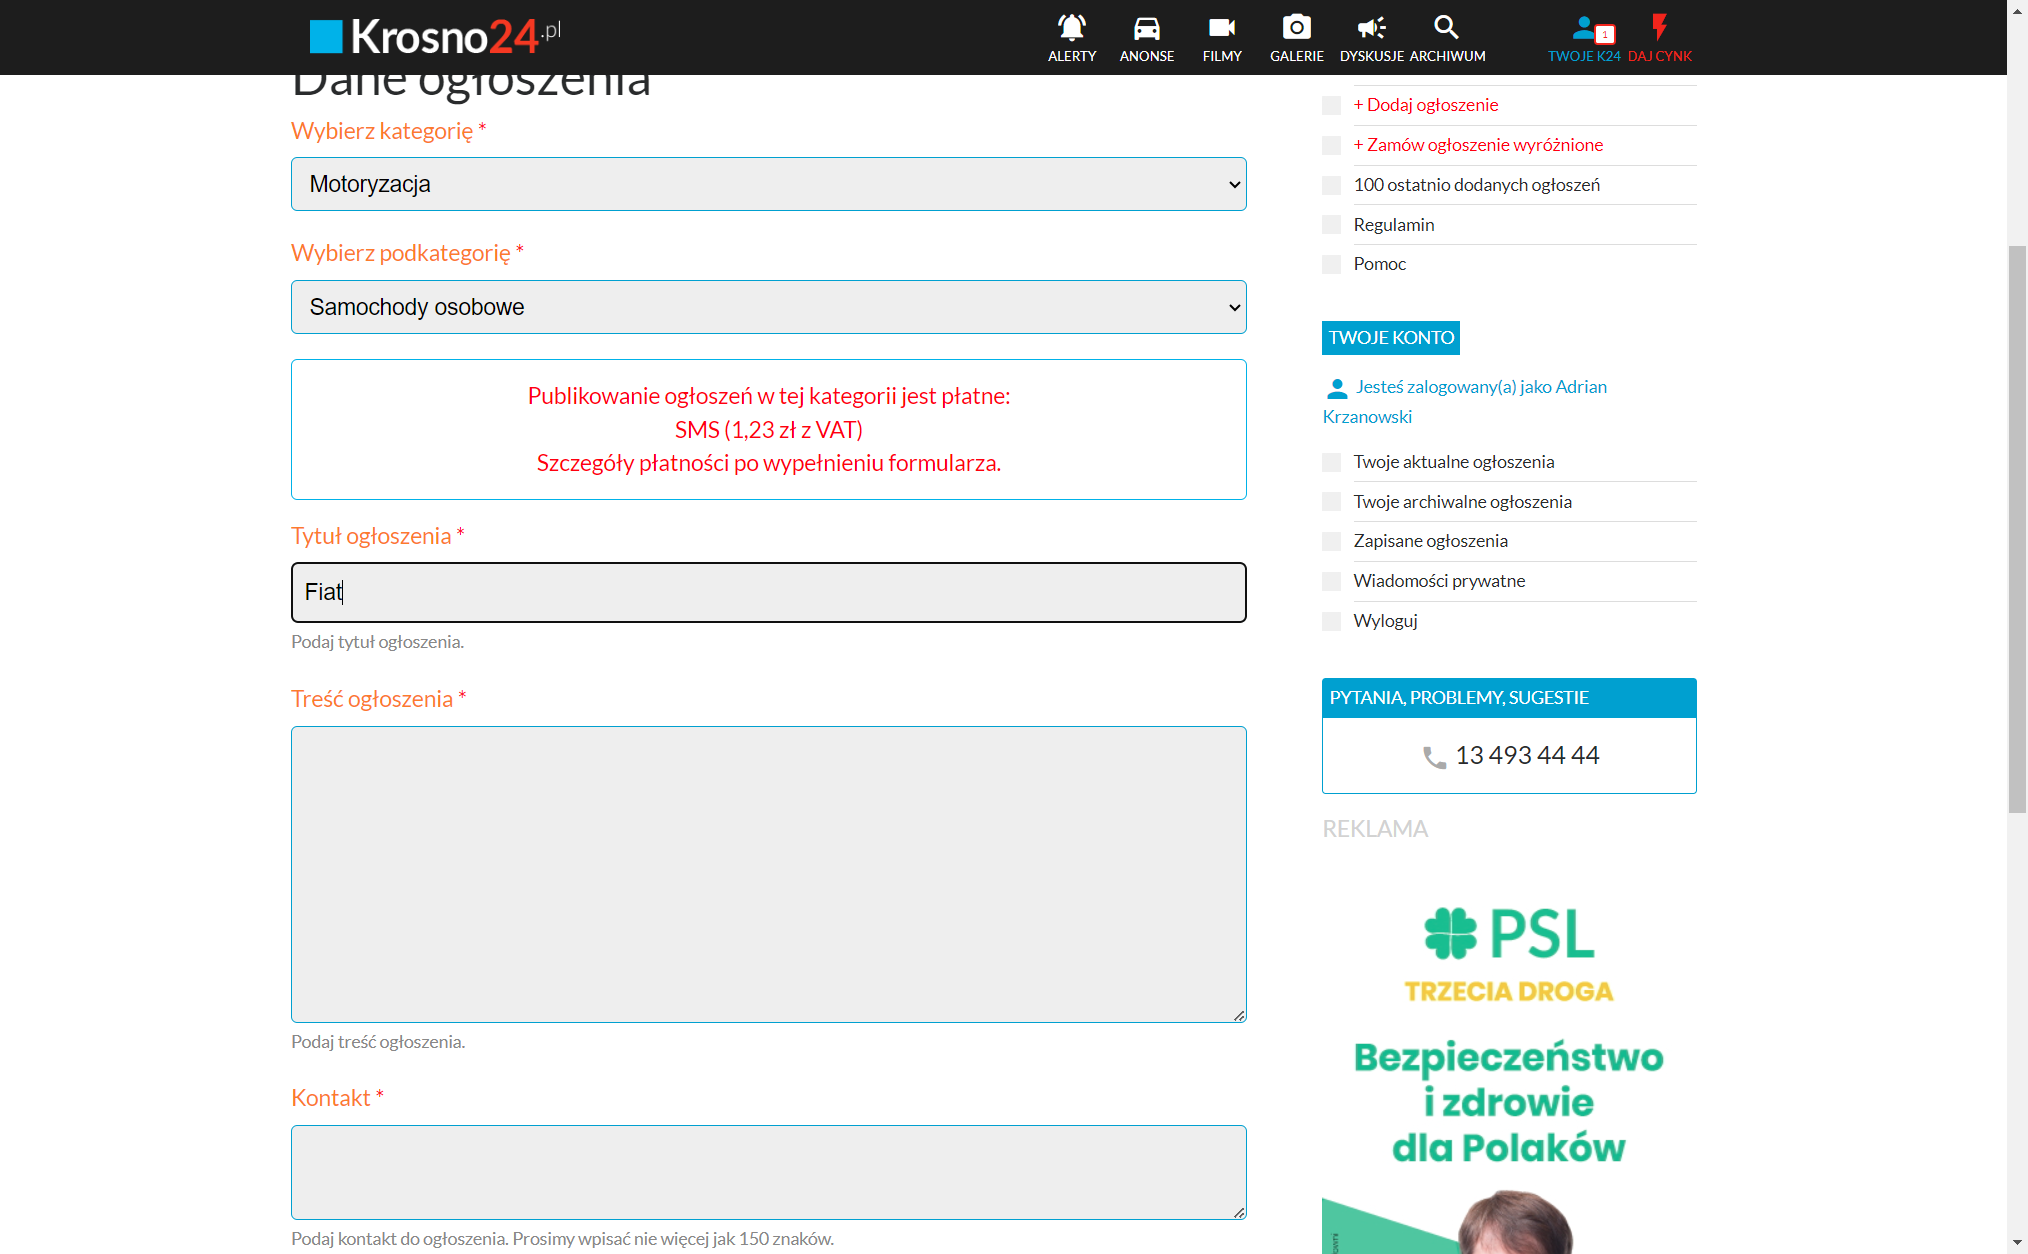Click the Pytania, problemy, sugestie header
Viewport: 2028px width, 1254px height.
click(x=1508, y=698)
